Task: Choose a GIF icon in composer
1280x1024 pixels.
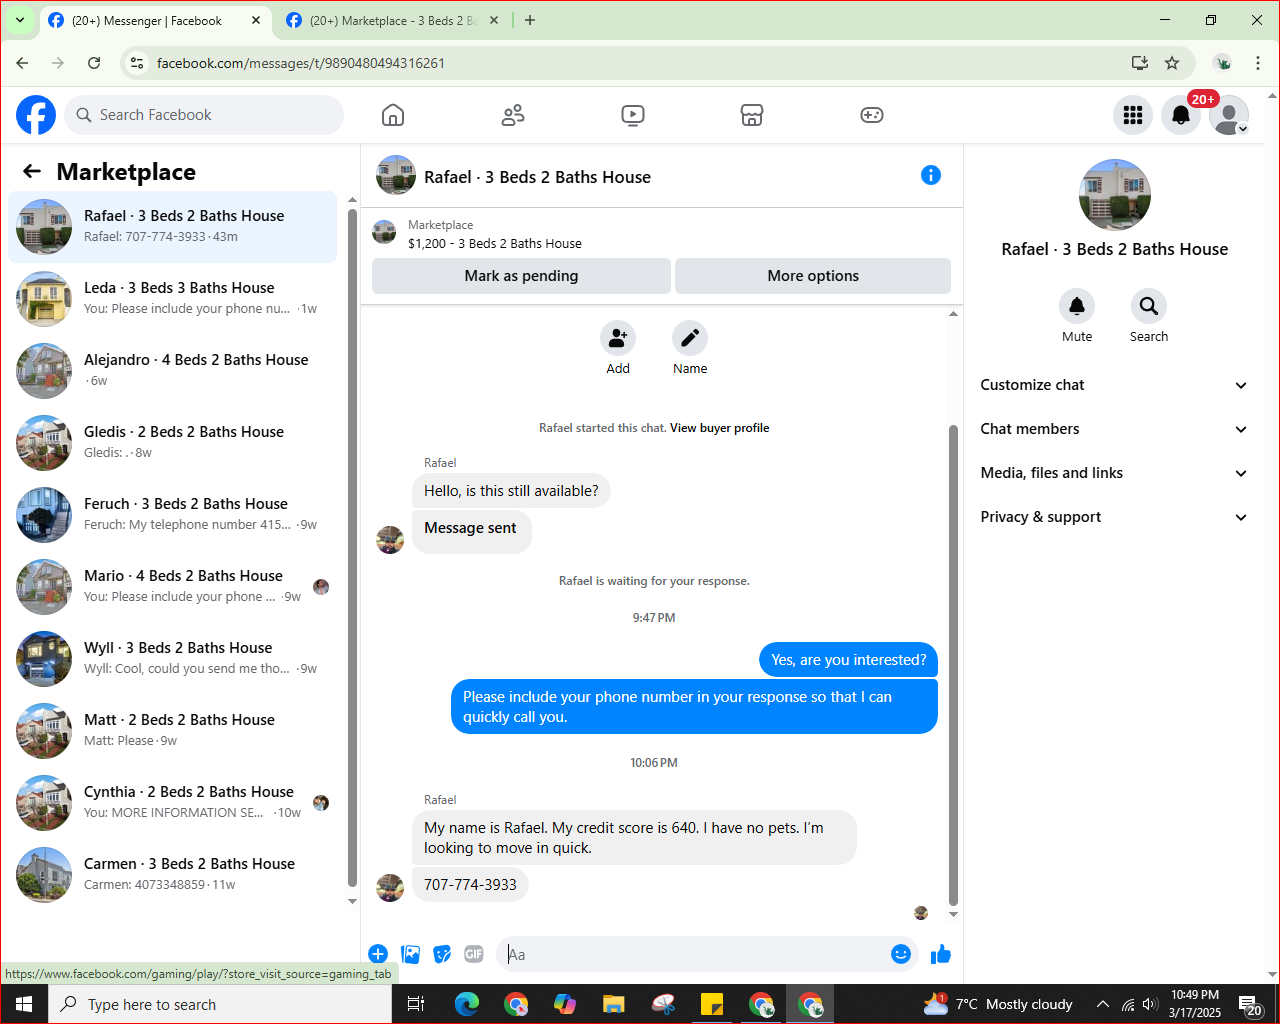Action: 474,954
